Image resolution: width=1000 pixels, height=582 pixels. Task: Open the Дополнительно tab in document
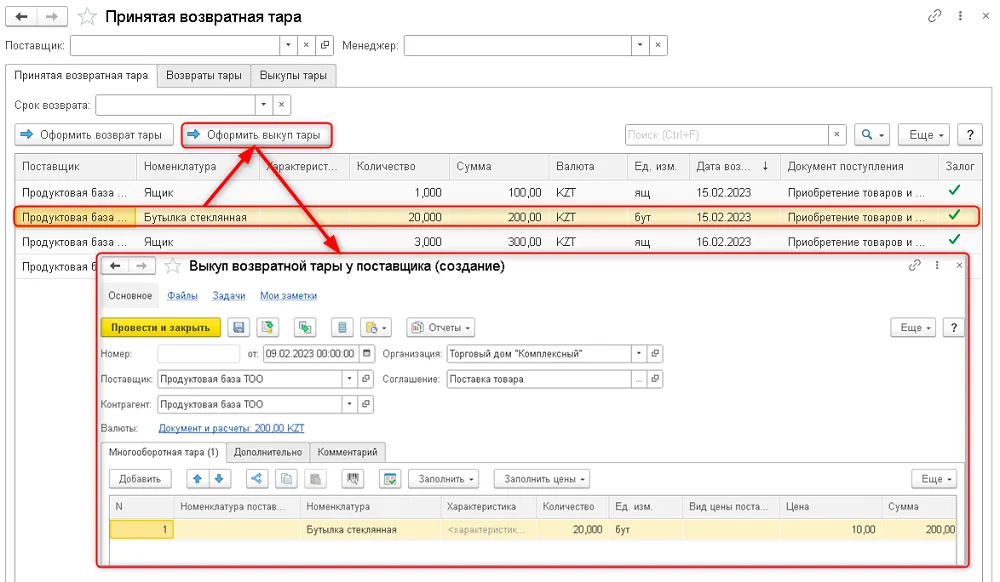coord(268,452)
